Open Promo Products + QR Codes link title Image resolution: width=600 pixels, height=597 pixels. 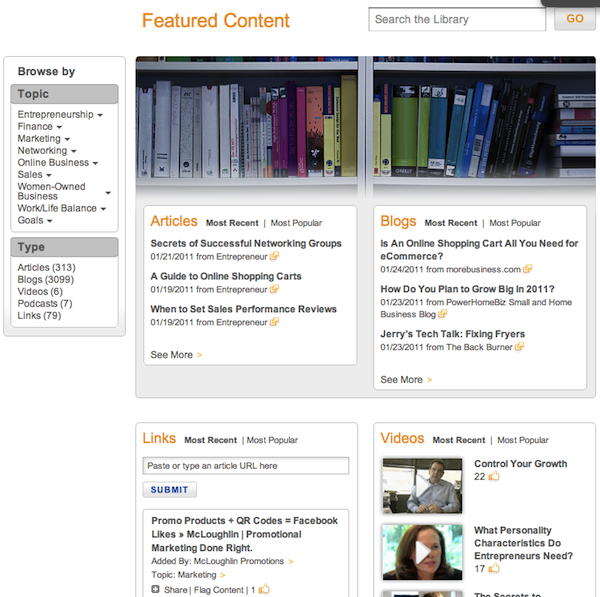coord(245,534)
